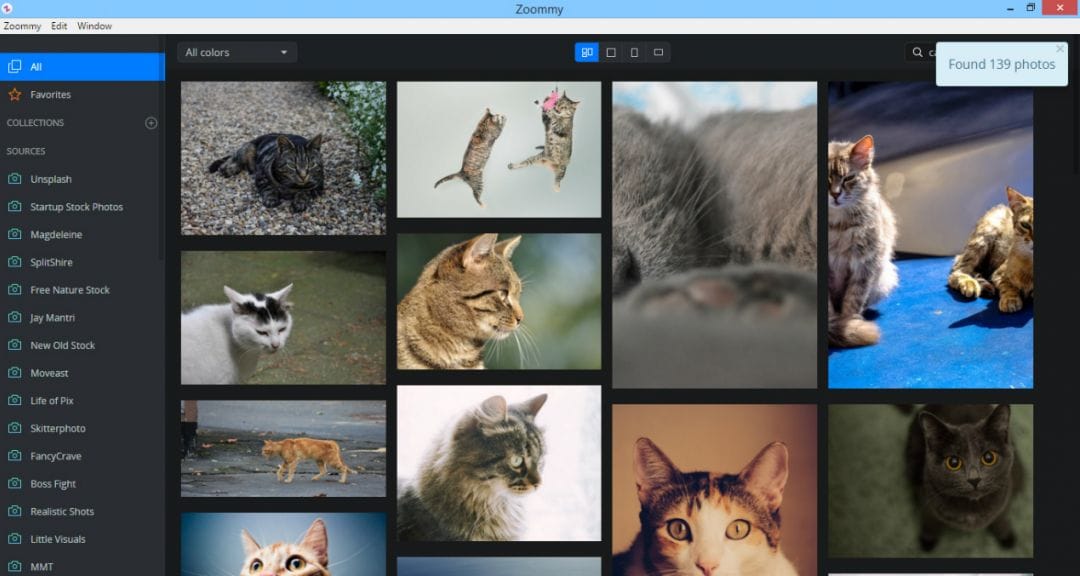Image resolution: width=1080 pixels, height=576 pixels.
Task: Click the camera icon beside MMT
Action: [x=14, y=566]
